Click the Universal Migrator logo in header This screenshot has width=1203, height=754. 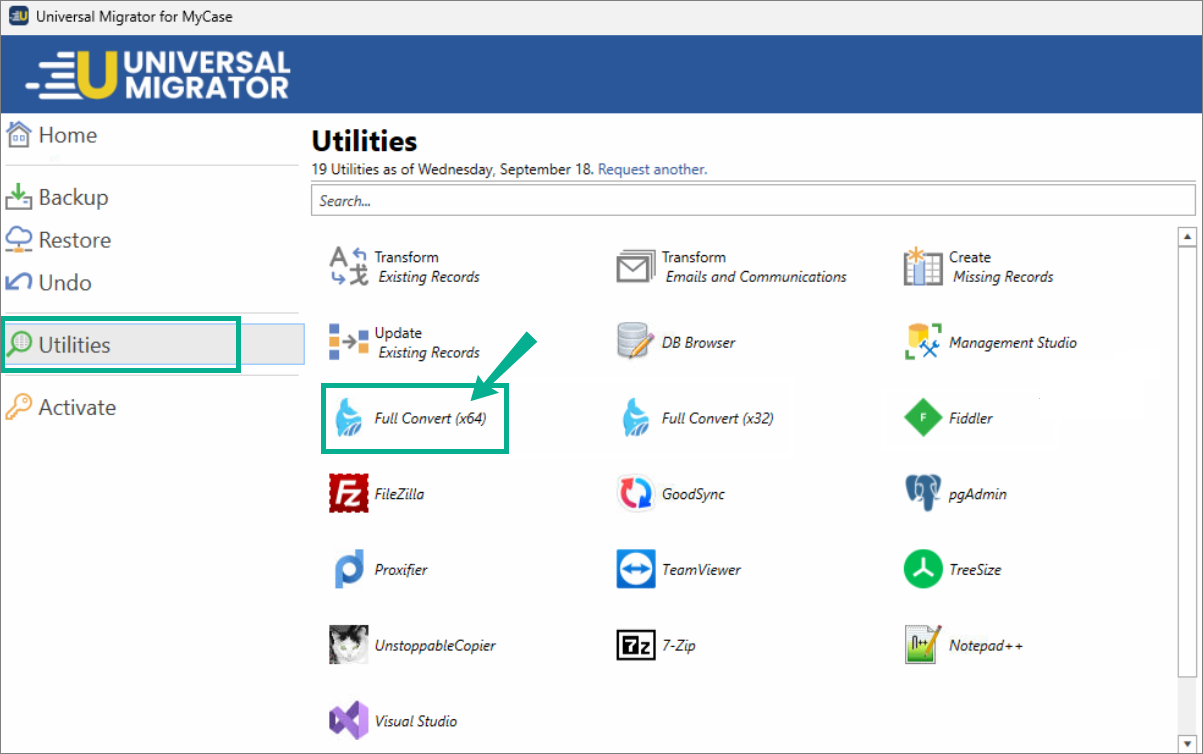158,75
